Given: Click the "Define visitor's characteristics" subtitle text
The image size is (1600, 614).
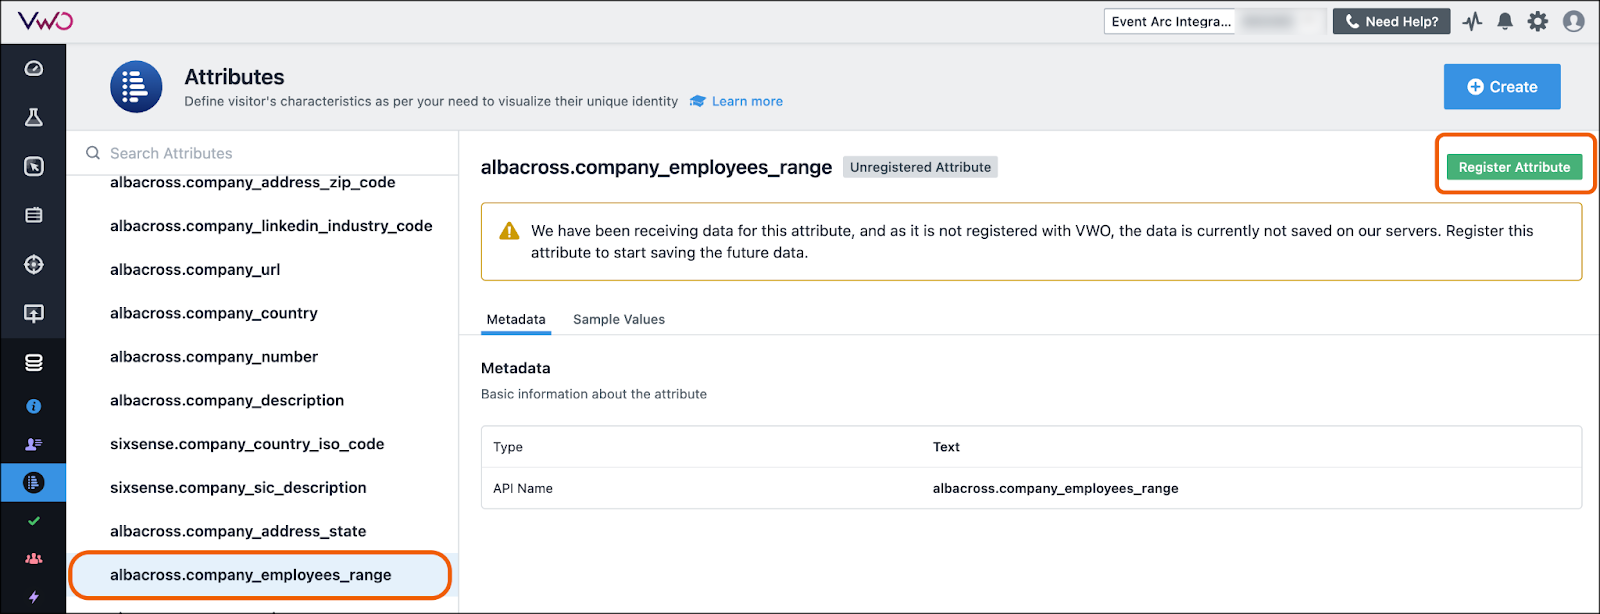Looking at the screenshot, I should (x=431, y=101).
